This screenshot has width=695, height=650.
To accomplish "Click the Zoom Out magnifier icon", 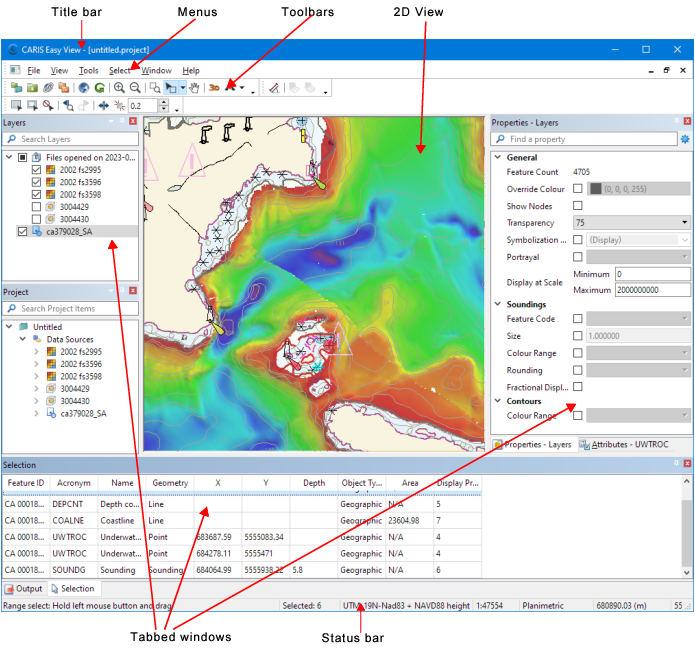I will click(135, 88).
